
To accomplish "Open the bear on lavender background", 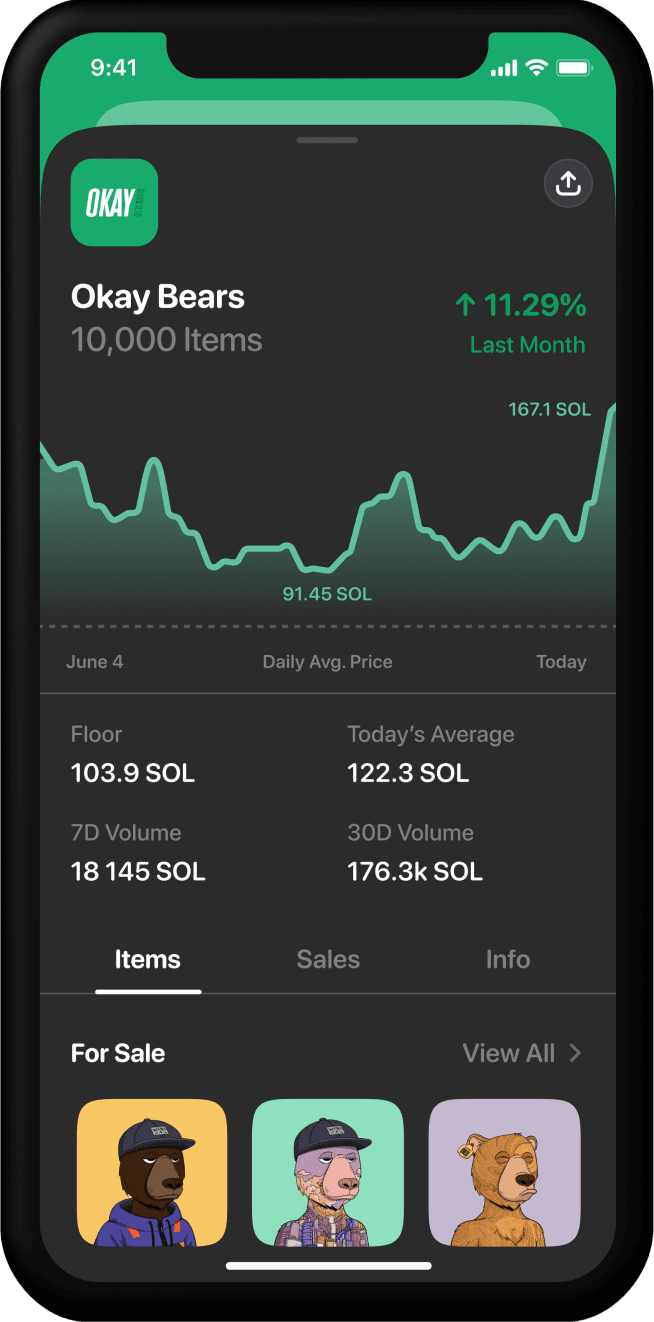I will click(504, 1172).
